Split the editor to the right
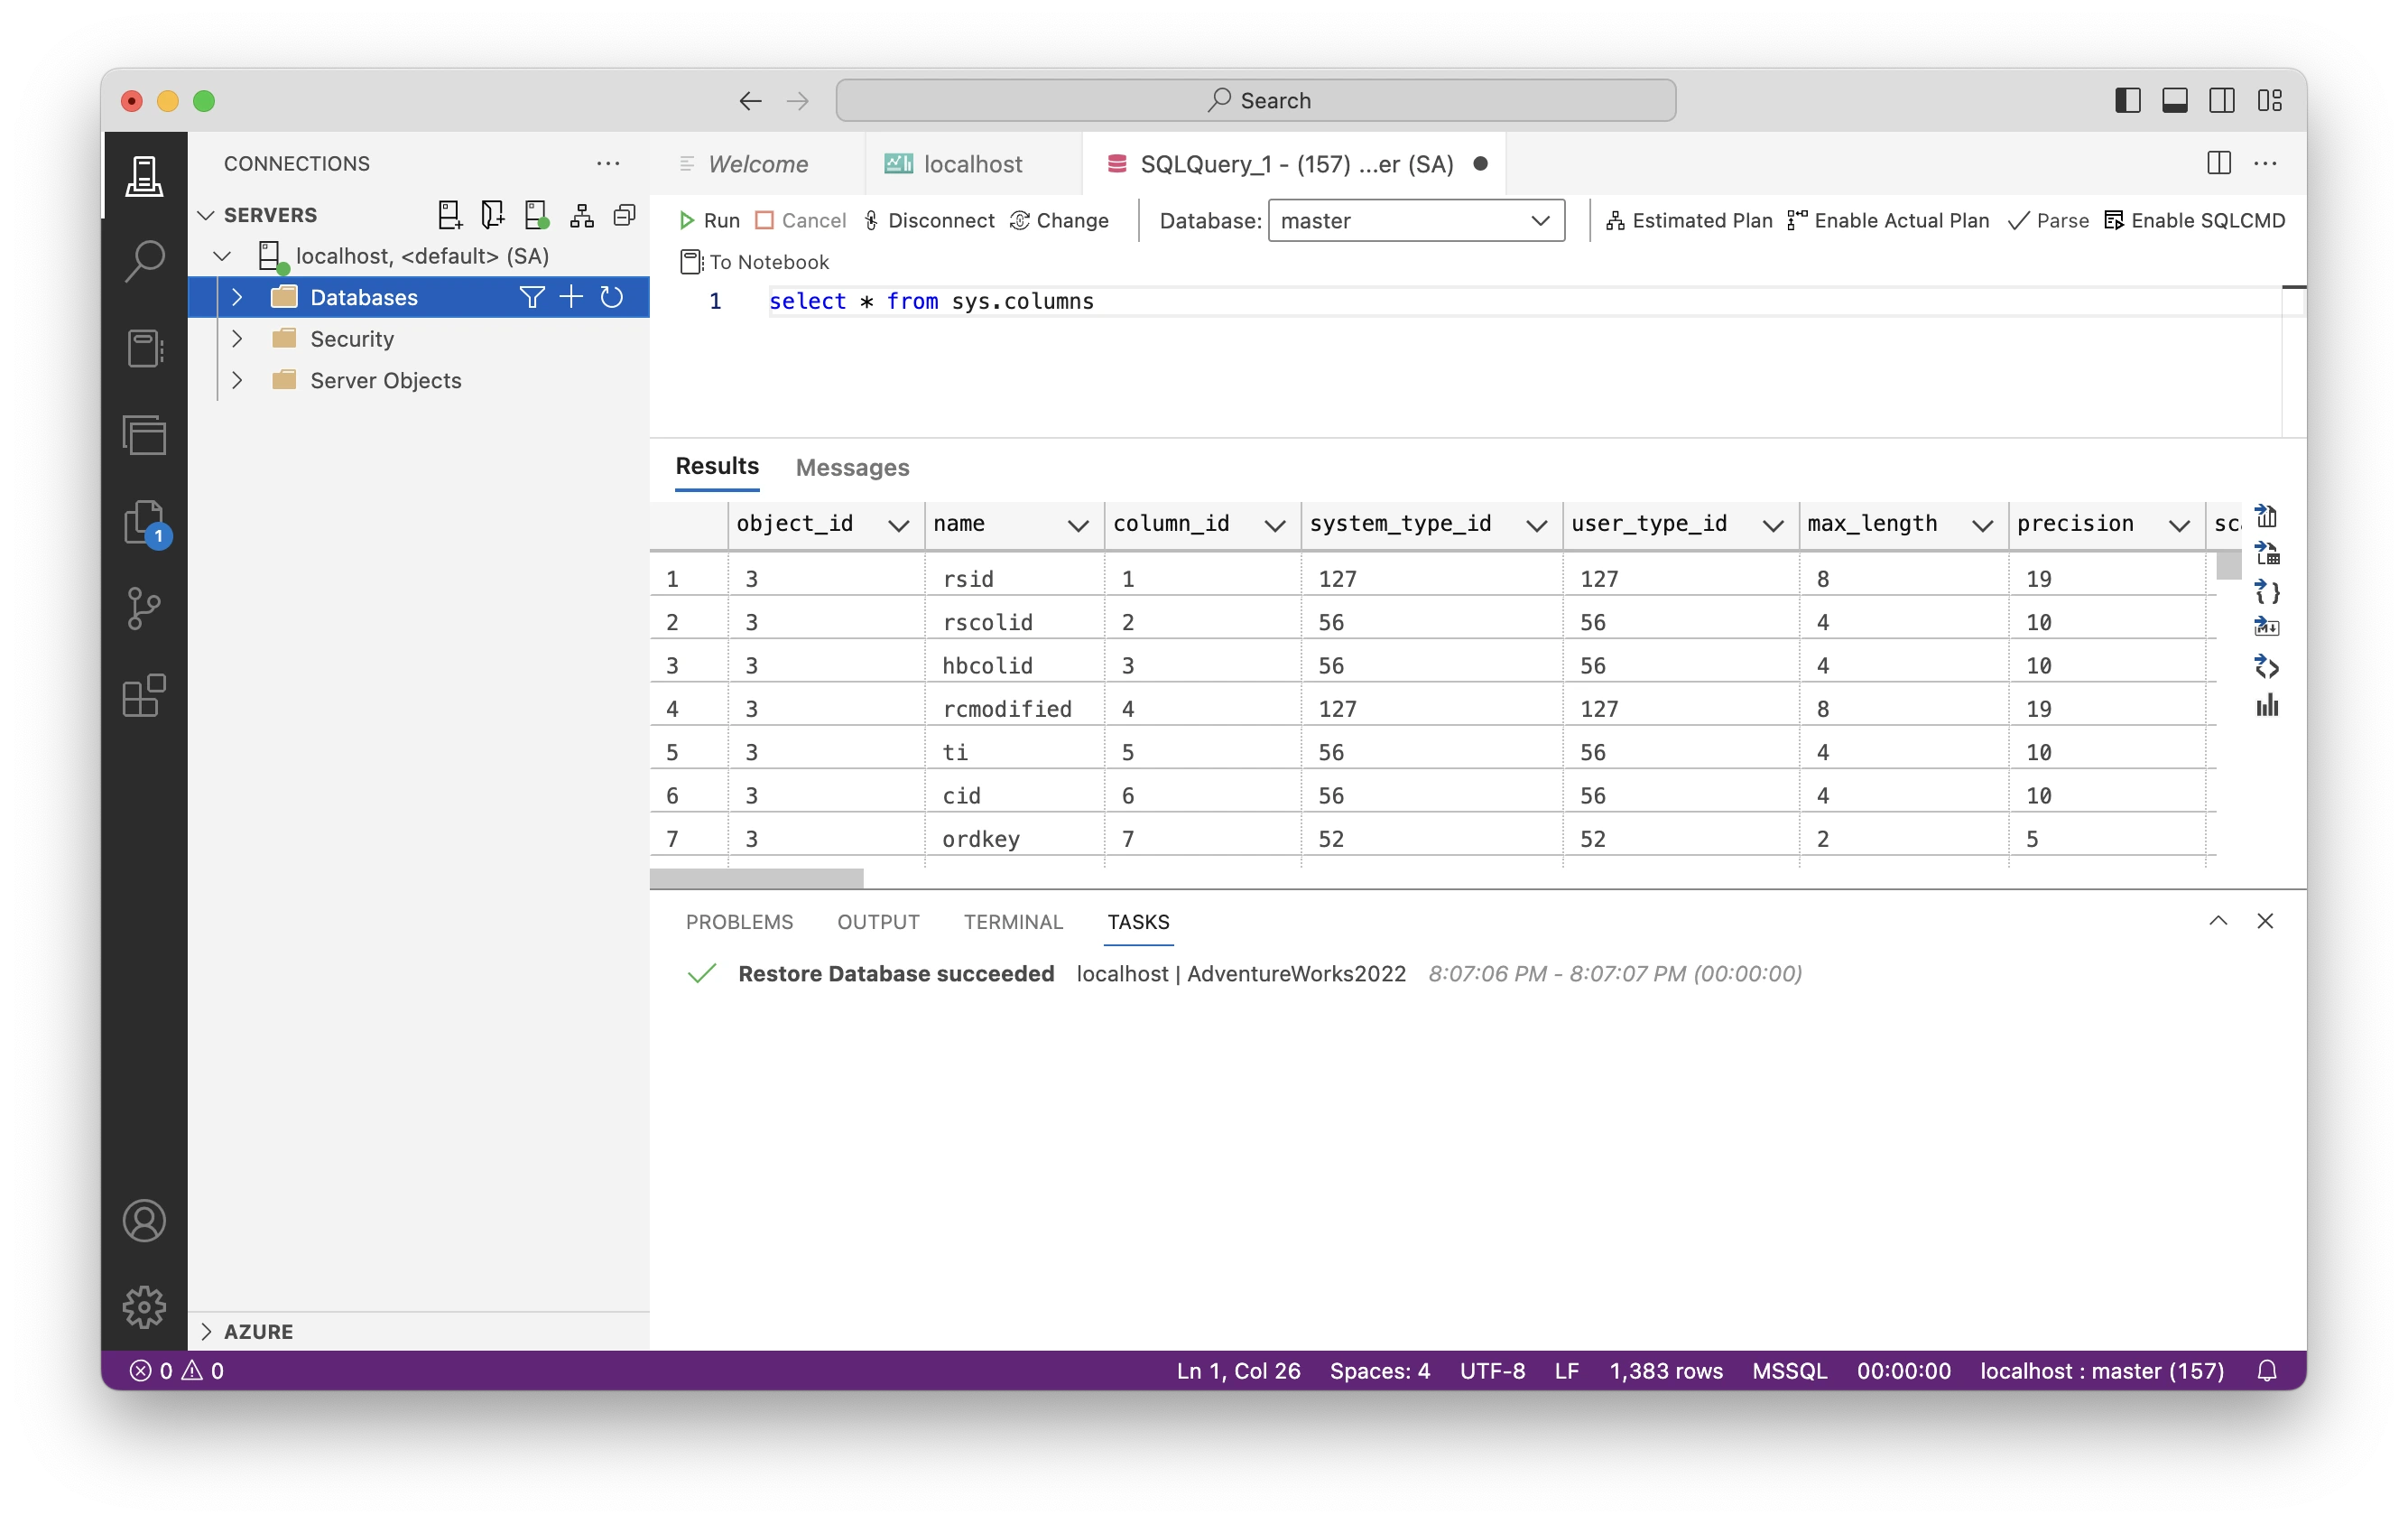The height and width of the screenshot is (1524, 2408). pyautogui.click(x=2218, y=163)
